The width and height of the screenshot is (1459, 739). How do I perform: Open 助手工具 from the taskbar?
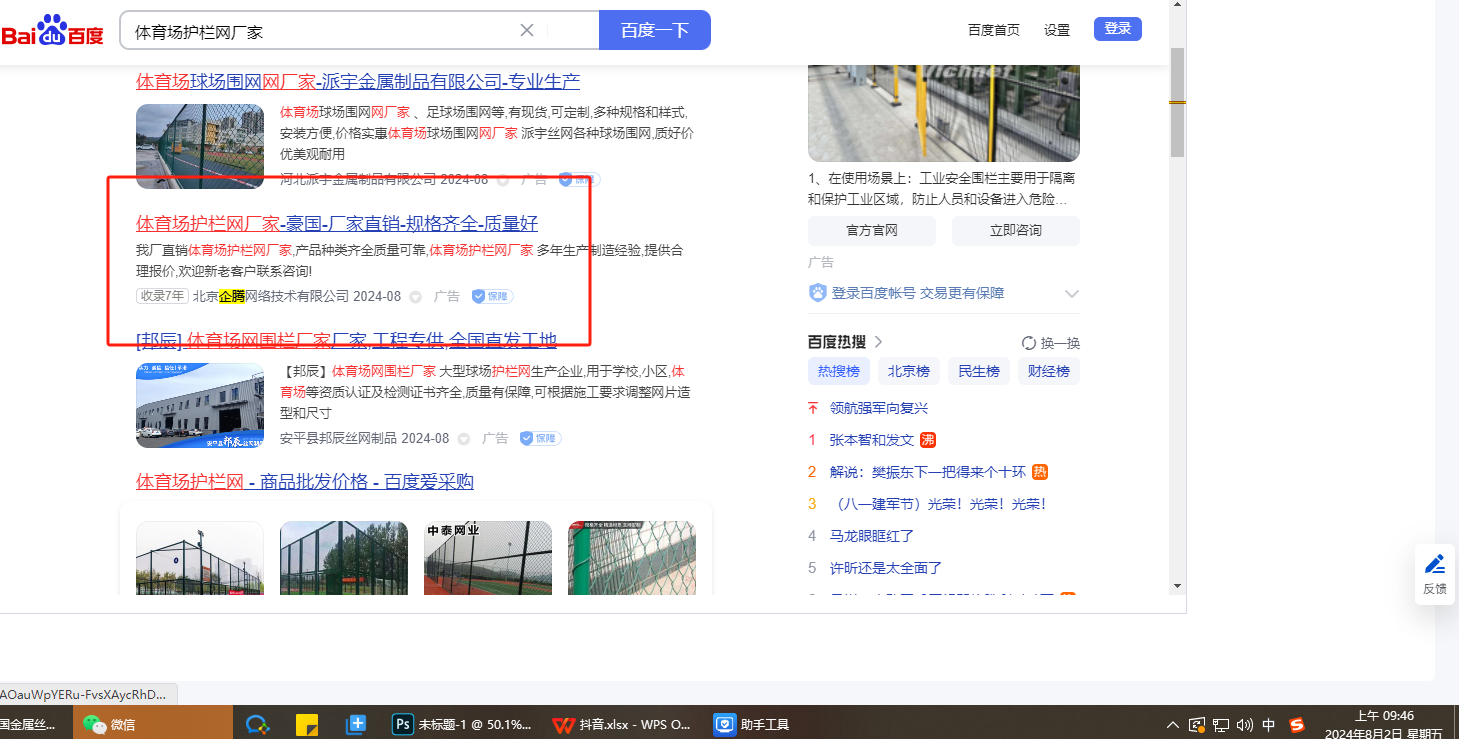click(752, 724)
